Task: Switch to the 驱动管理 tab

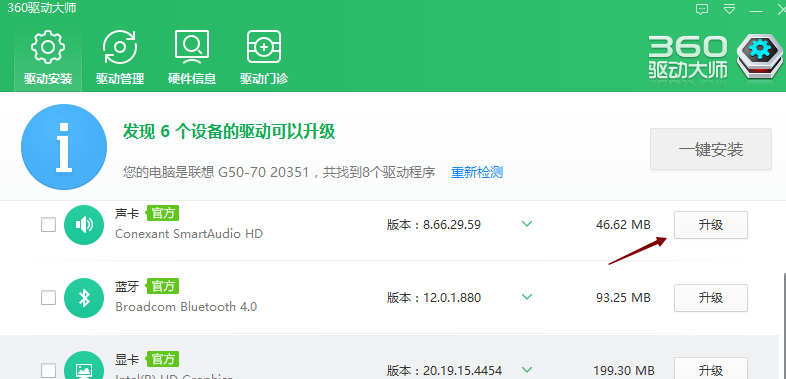Action: (120, 57)
